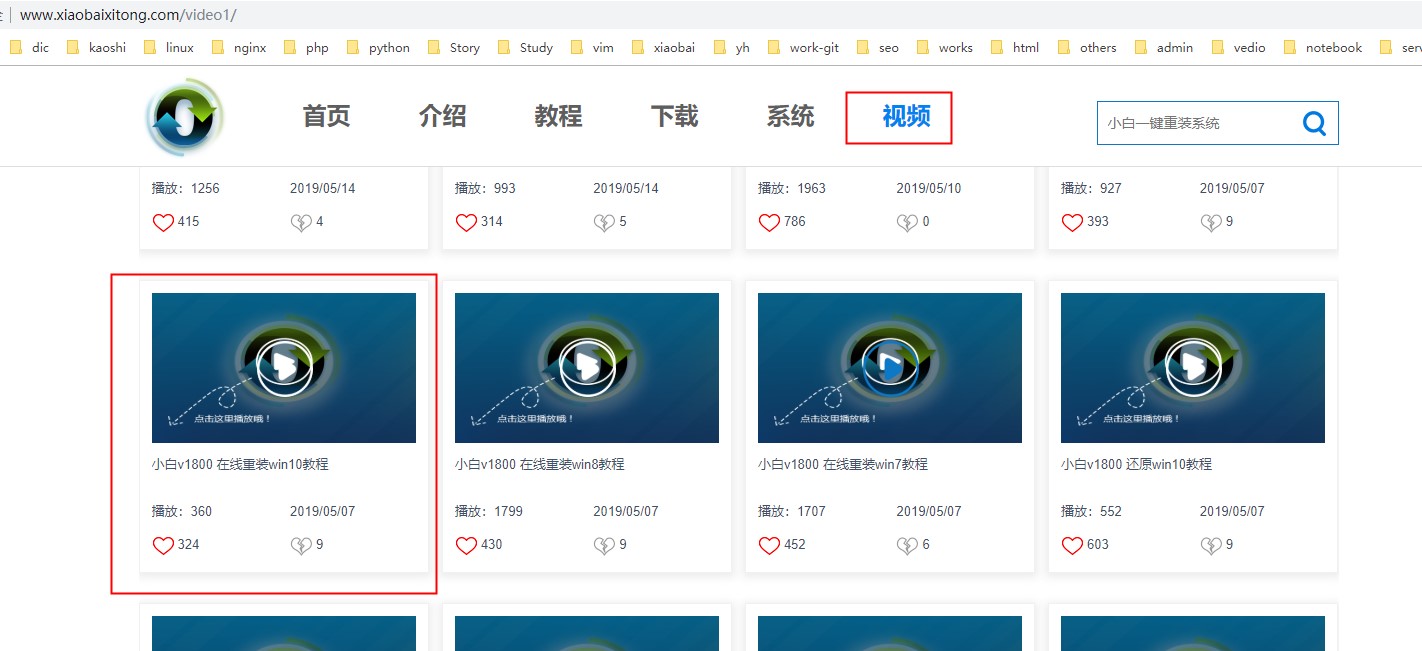Open 小白v1800 在线重装win7教程 title link
The image size is (1422, 651).
(843, 464)
